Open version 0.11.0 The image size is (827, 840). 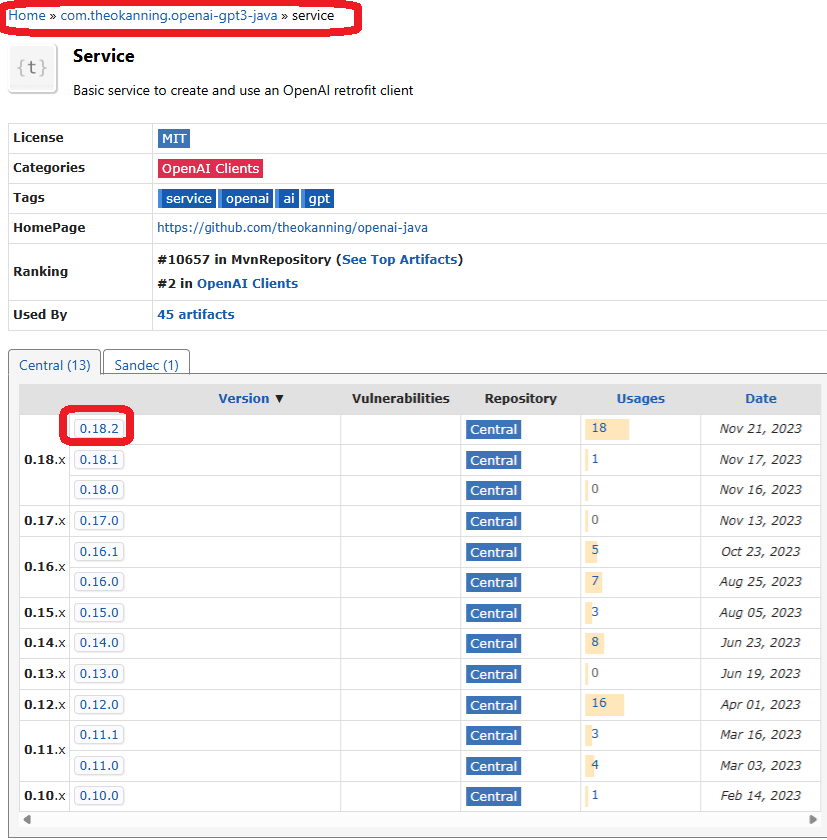pos(99,766)
